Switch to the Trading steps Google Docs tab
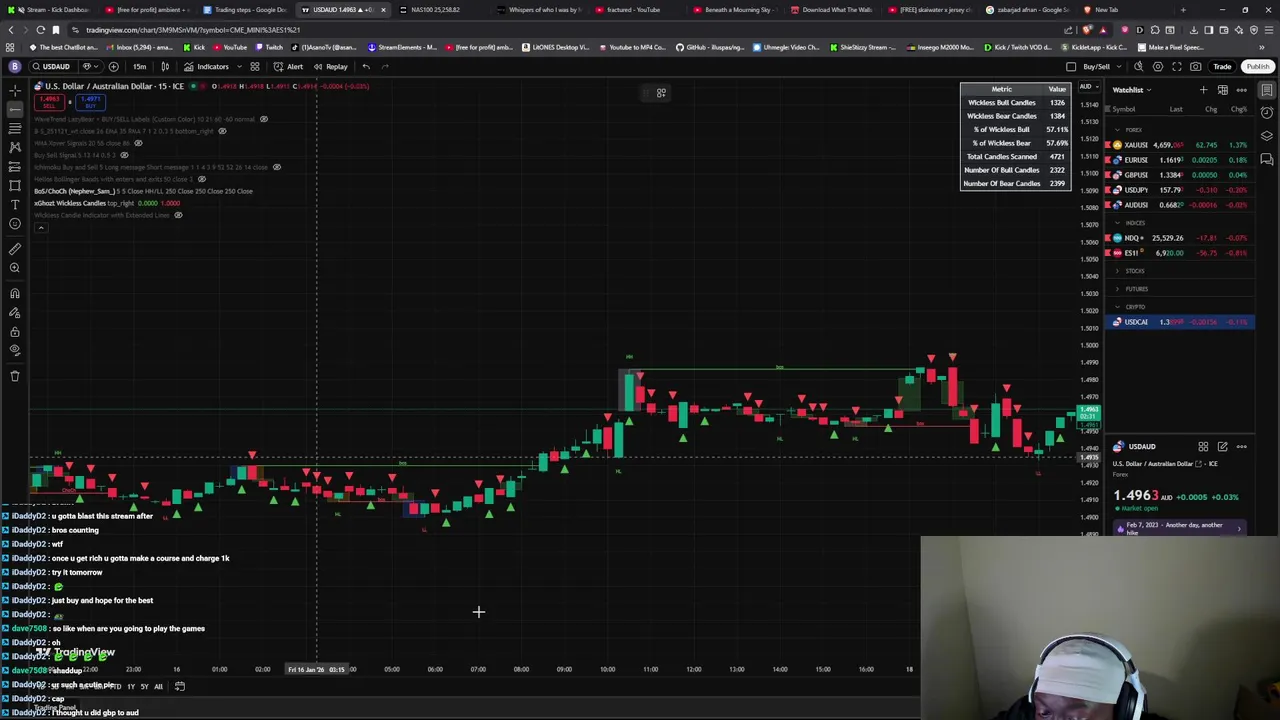Viewport: 1280px width, 720px height. click(x=245, y=10)
